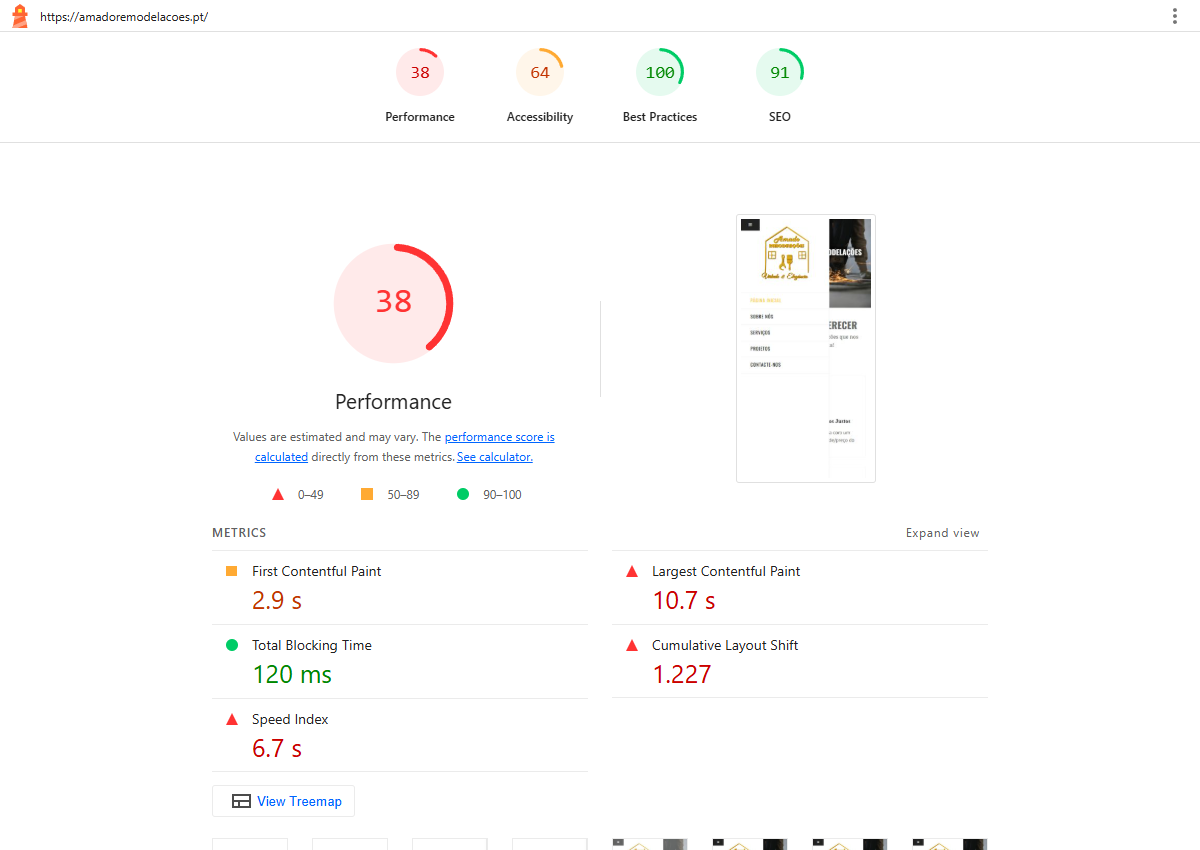Click the green circle legend icon for 90–100
Viewport: 1200px width, 850px height.
click(x=463, y=494)
